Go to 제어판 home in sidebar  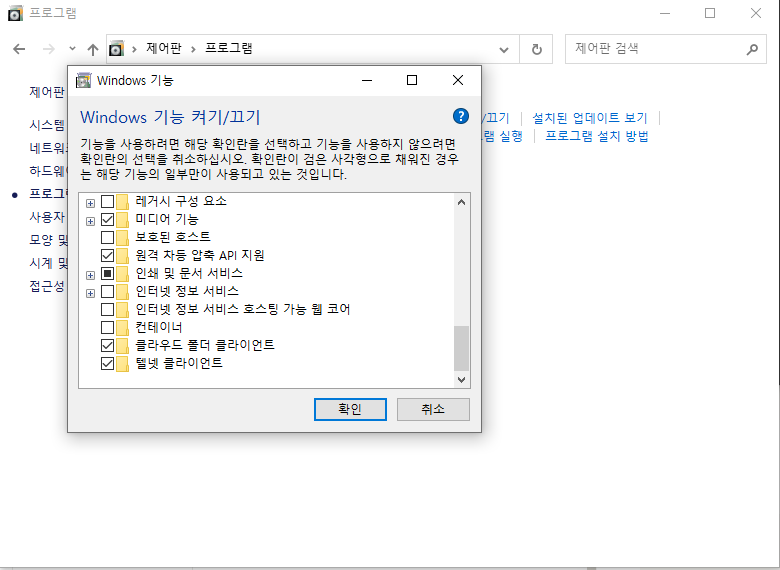pos(47,92)
